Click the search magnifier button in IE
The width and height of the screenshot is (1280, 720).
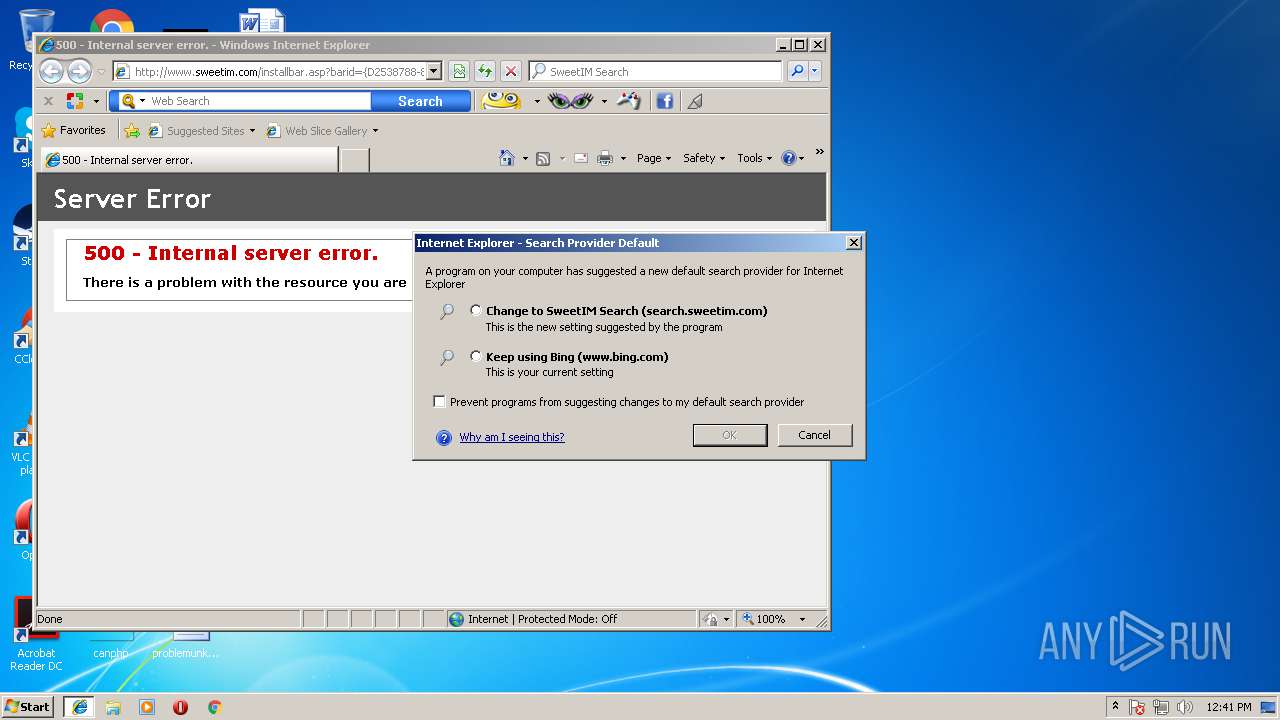pyautogui.click(x=797, y=71)
